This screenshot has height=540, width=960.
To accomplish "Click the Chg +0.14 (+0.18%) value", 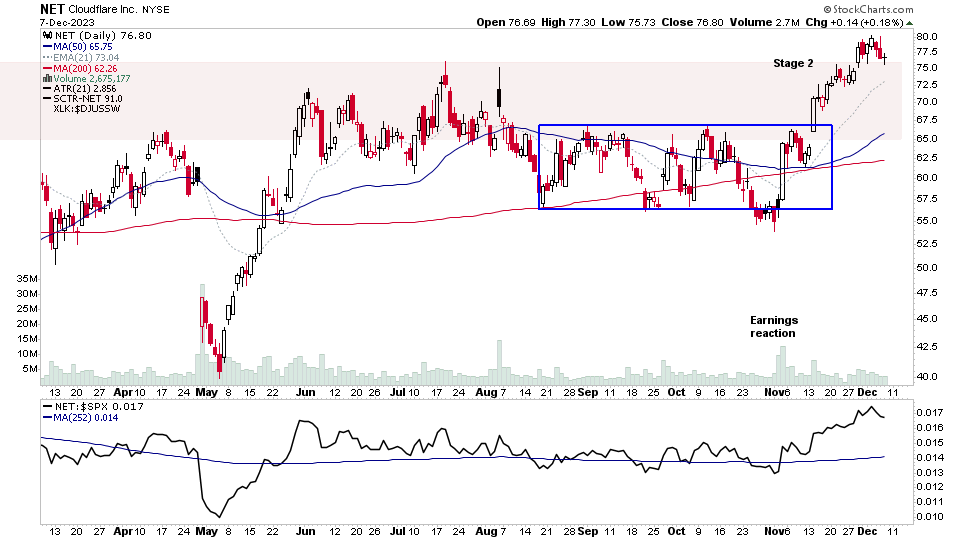I will 855,23.
